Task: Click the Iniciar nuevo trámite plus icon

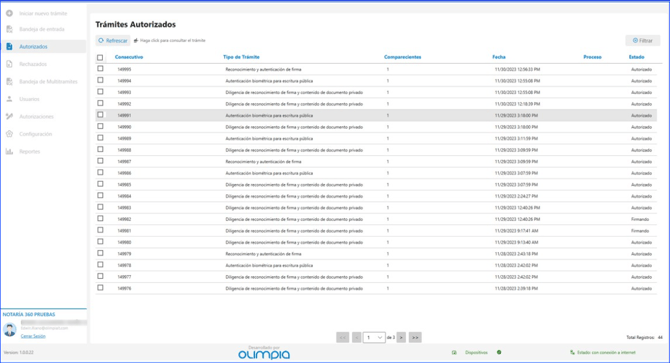Action: (9, 13)
